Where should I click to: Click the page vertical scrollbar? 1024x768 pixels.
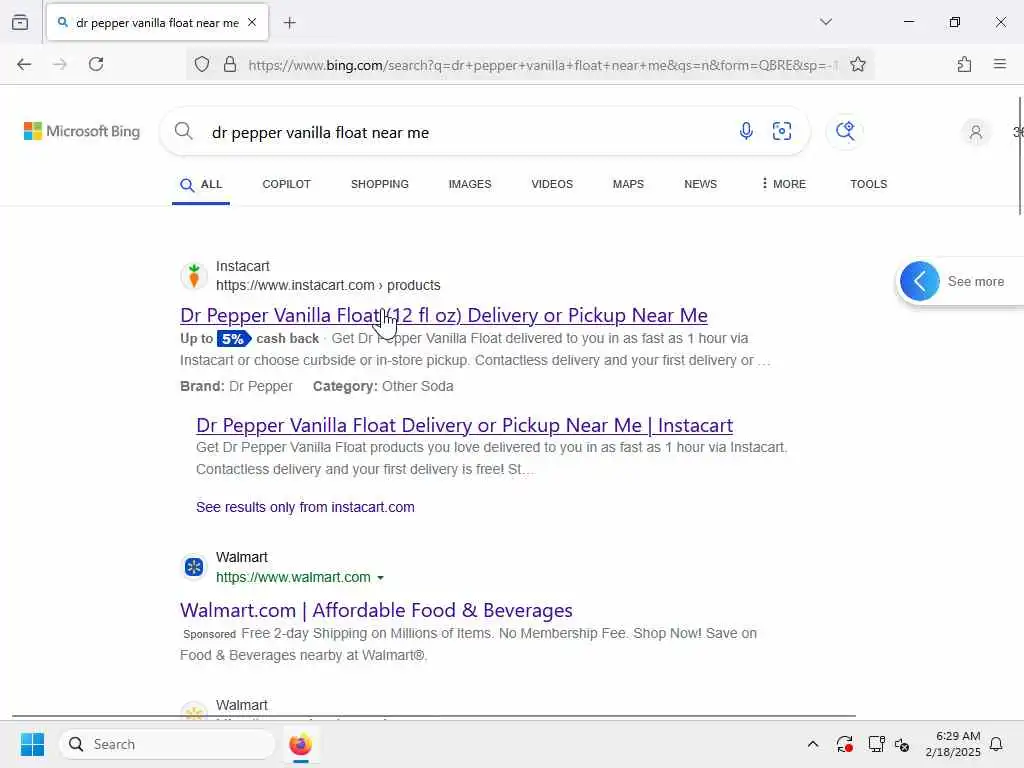(1020, 155)
